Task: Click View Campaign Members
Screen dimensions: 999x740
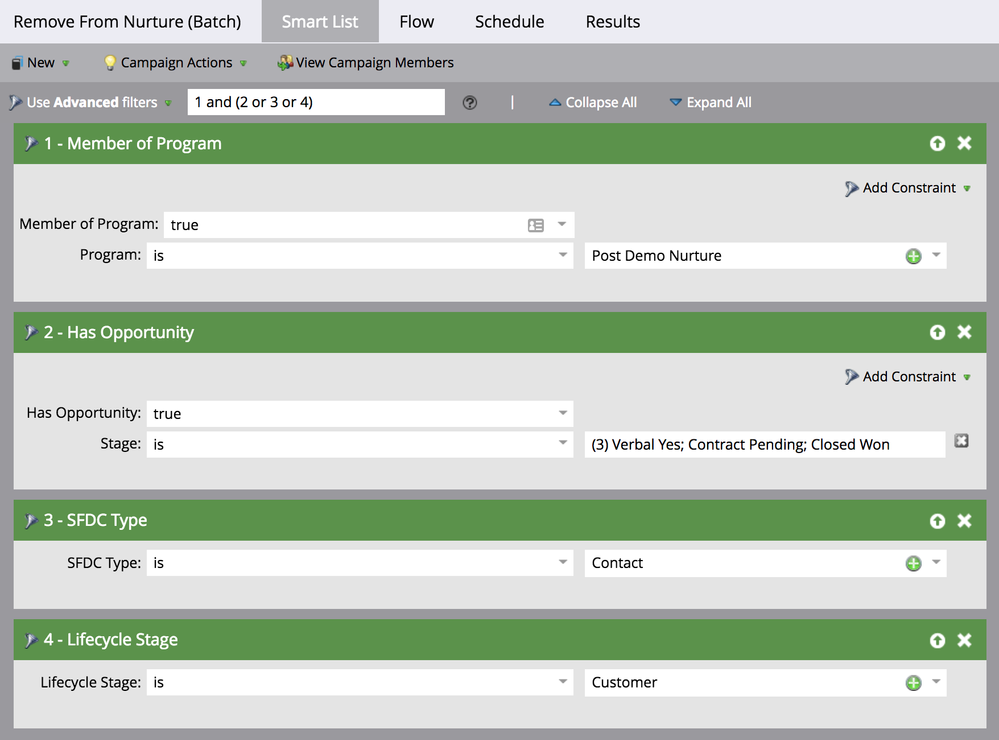Action: click(366, 63)
